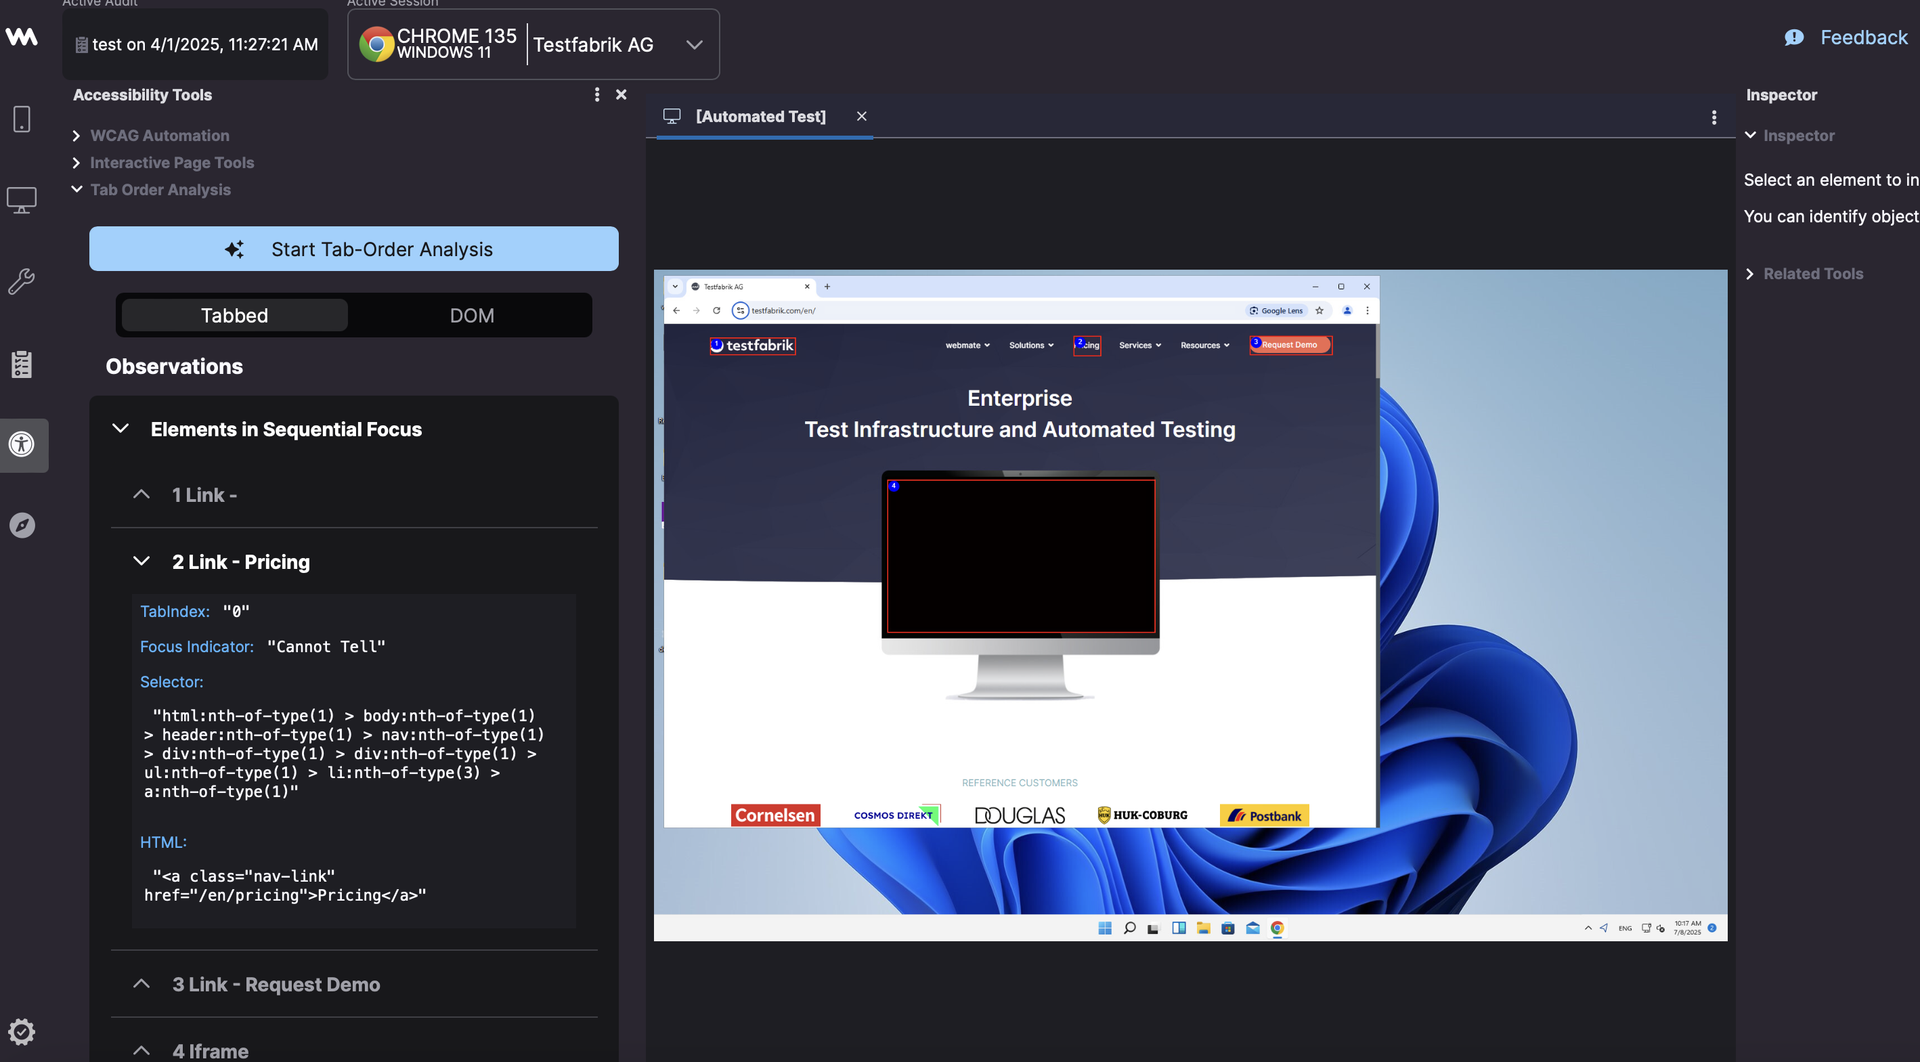The image size is (1920, 1062).
Task: Open Accessibility Tools panel kebab menu
Action: coord(597,94)
